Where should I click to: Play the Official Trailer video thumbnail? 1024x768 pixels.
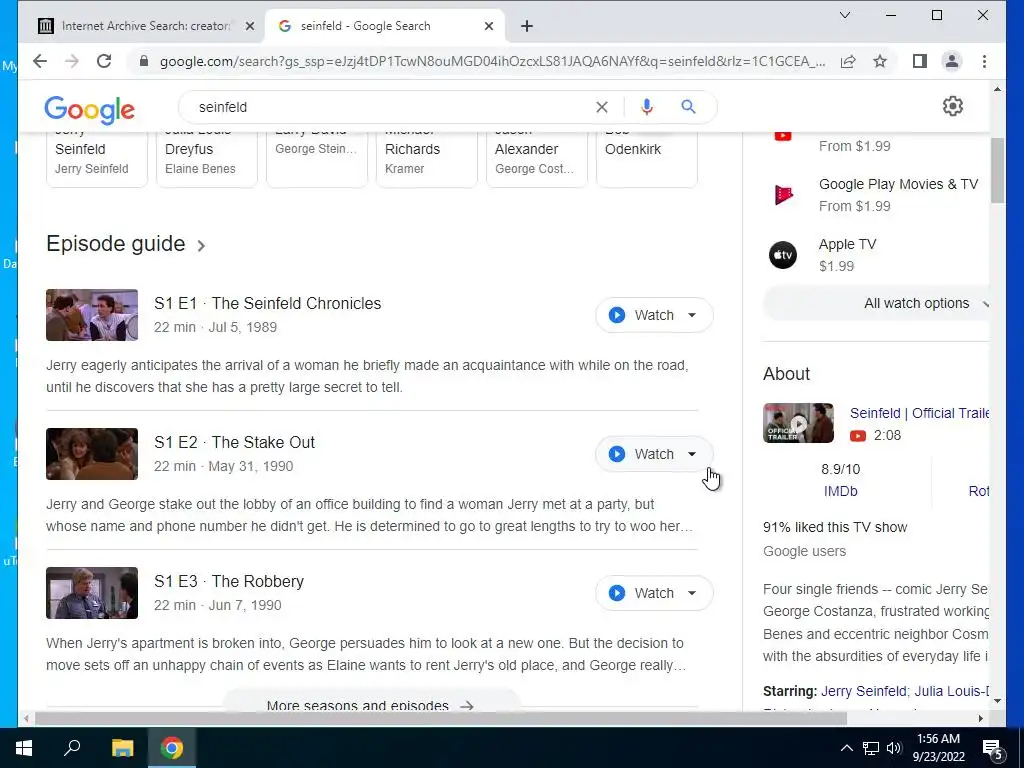[x=798, y=423]
